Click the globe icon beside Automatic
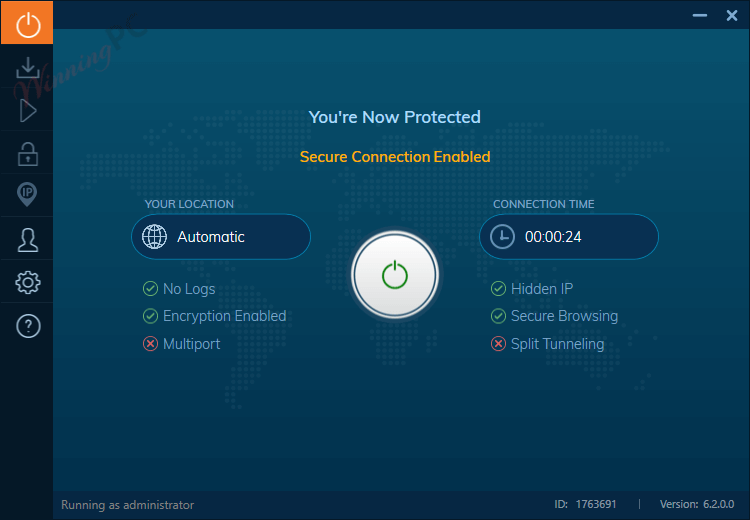The height and width of the screenshot is (520, 750). [154, 237]
